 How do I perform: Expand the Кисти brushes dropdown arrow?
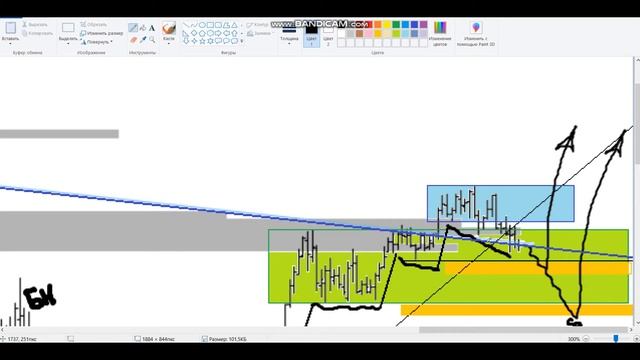169,44
